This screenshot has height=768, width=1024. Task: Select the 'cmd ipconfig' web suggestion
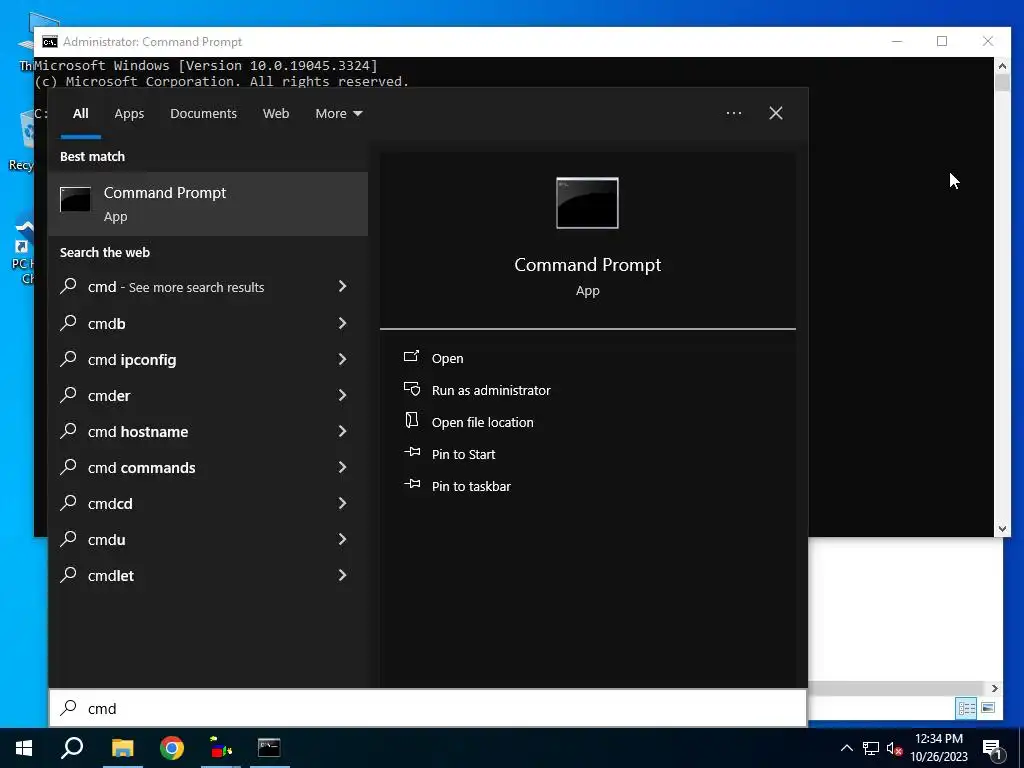pyautogui.click(x=208, y=359)
